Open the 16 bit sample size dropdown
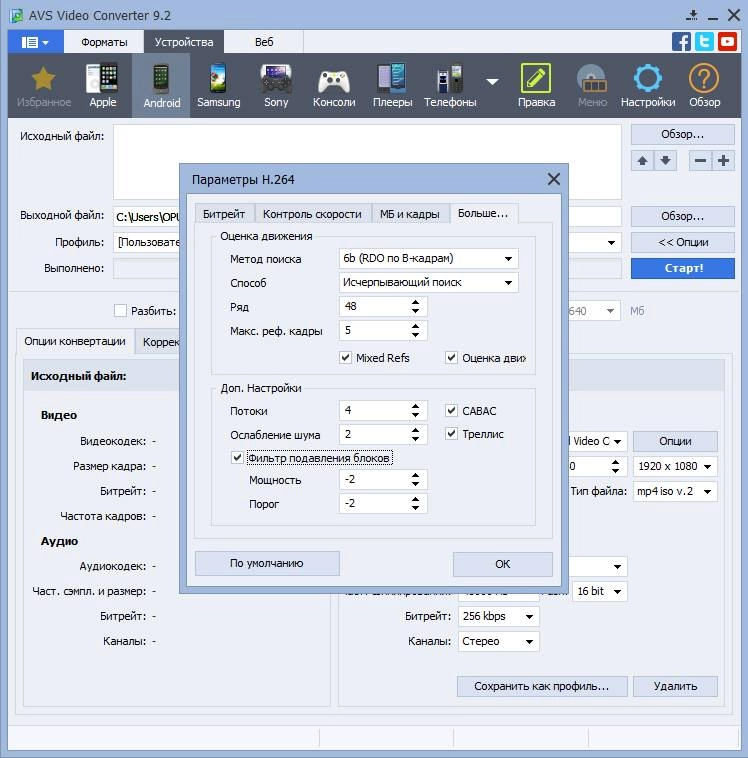This screenshot has width=748, height=758. pyautogui.click(x=600, y=591)
